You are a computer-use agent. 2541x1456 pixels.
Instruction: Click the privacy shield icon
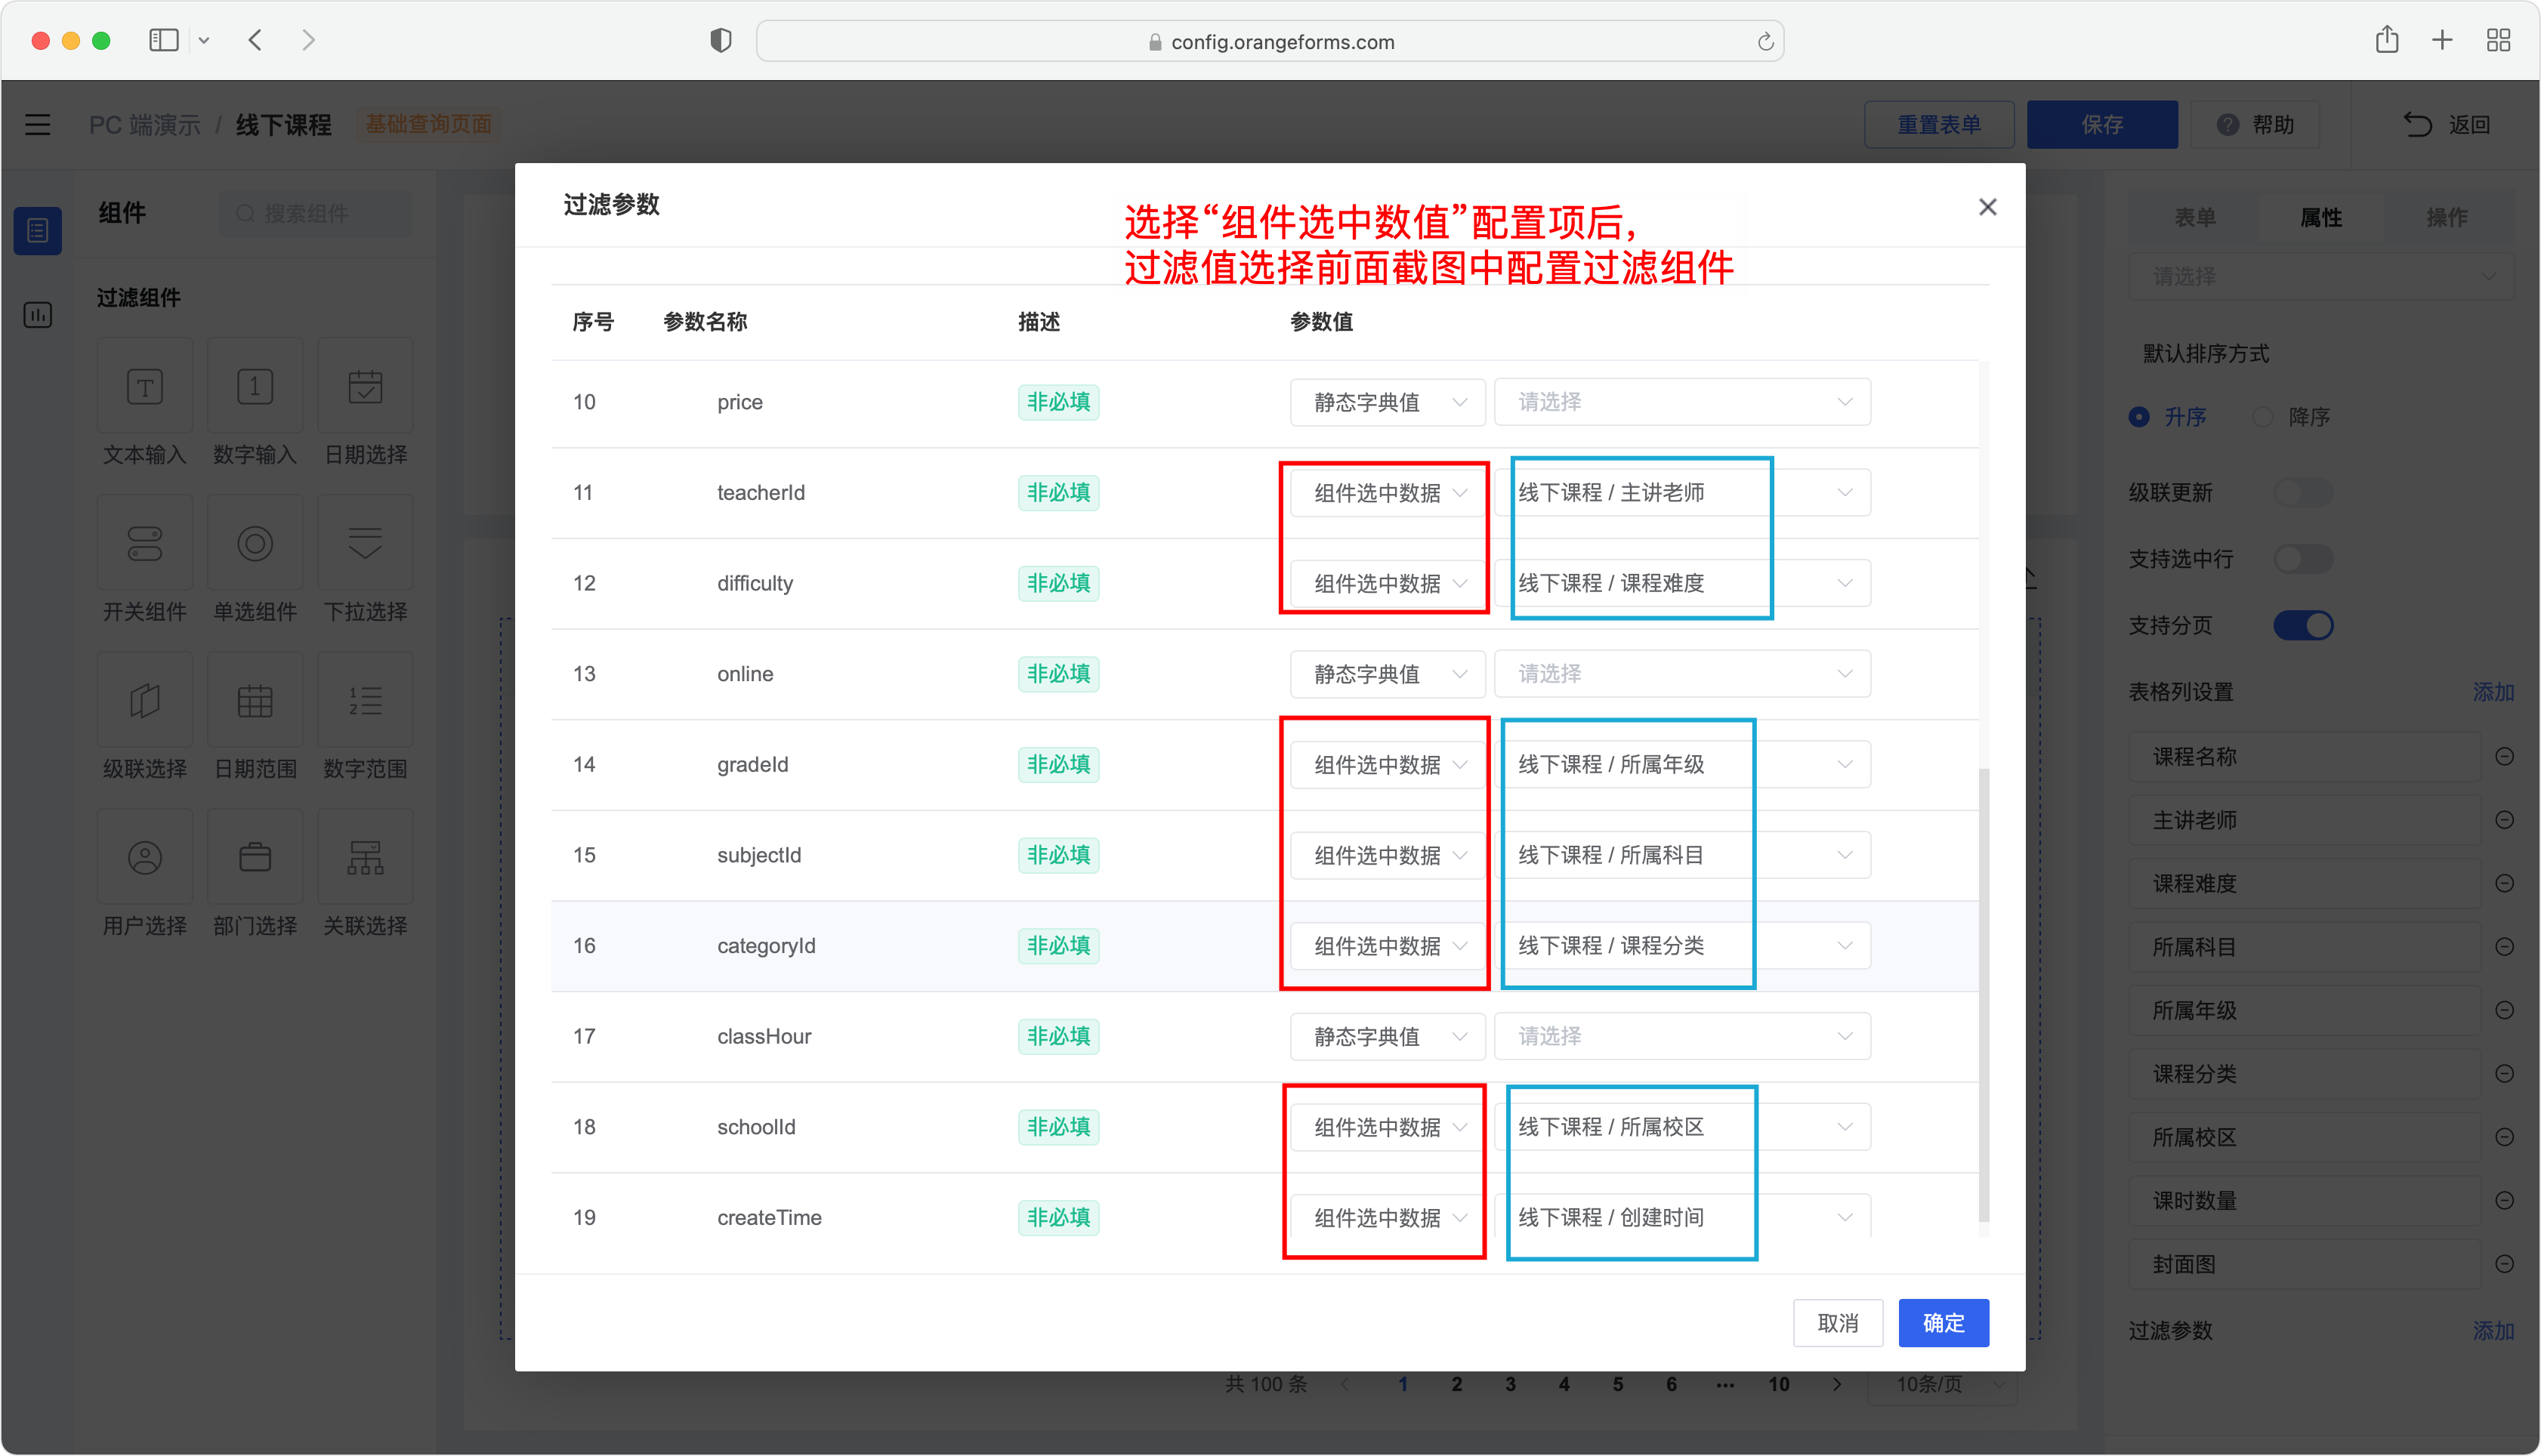click(721, 40)
